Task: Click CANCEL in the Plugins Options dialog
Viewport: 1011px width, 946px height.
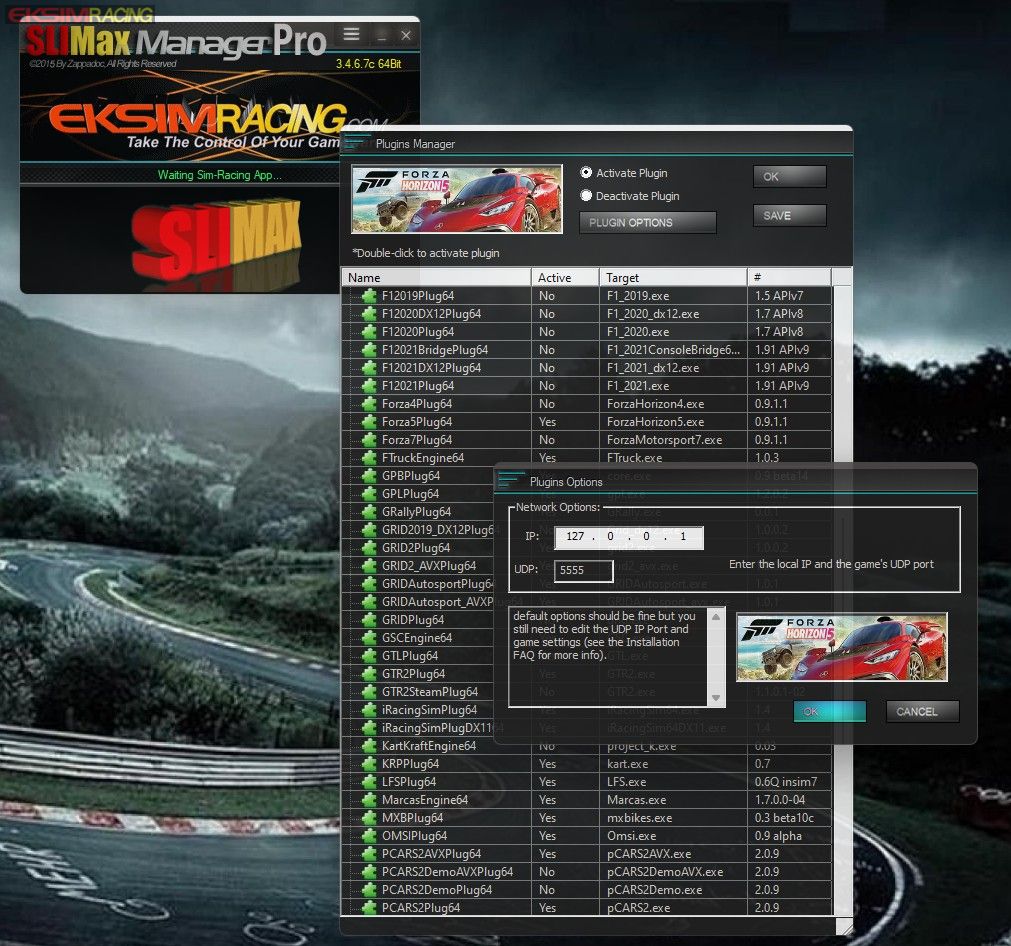Action: click(x=922, y=711)
